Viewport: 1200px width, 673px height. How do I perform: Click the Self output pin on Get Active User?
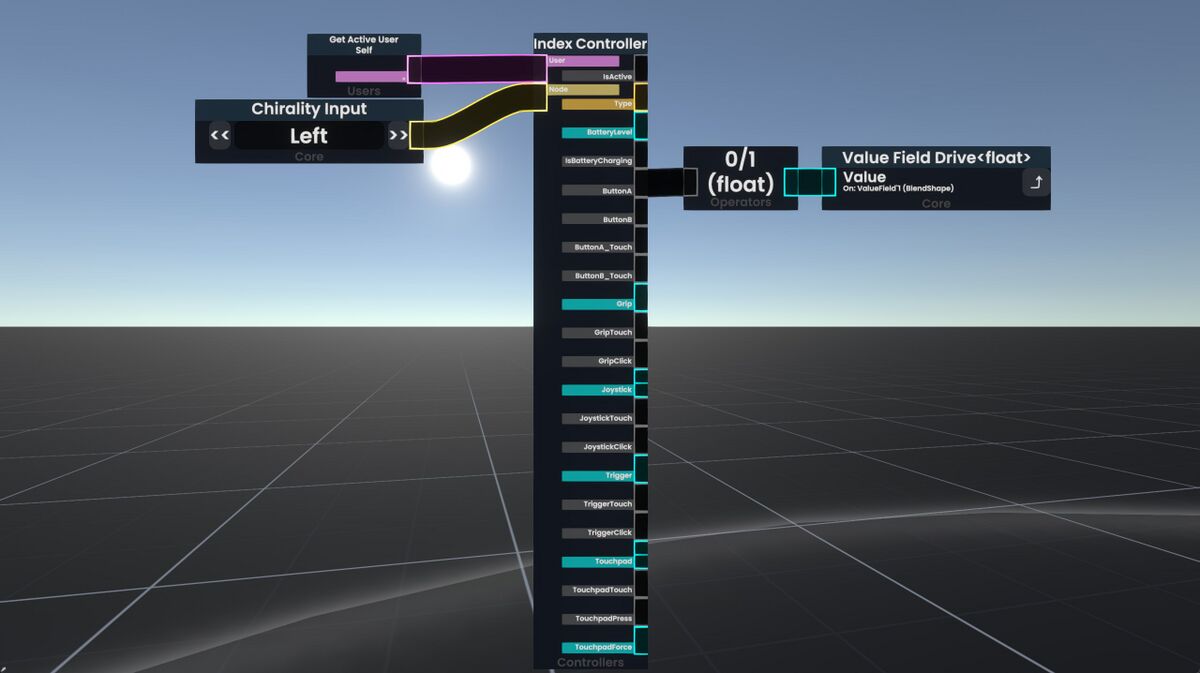414,71
